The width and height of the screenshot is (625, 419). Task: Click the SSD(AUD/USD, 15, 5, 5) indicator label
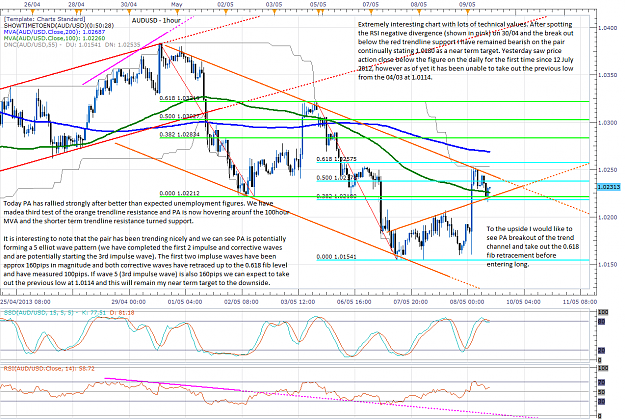(x=39, y=313)
